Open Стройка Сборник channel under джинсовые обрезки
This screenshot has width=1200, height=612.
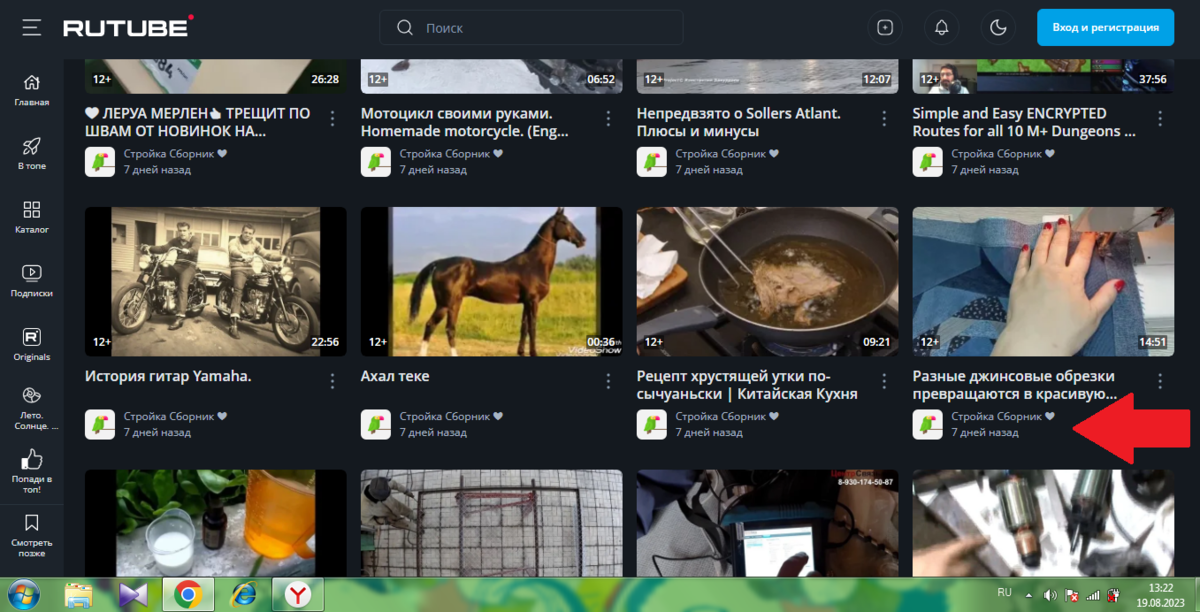point(1003,416)
